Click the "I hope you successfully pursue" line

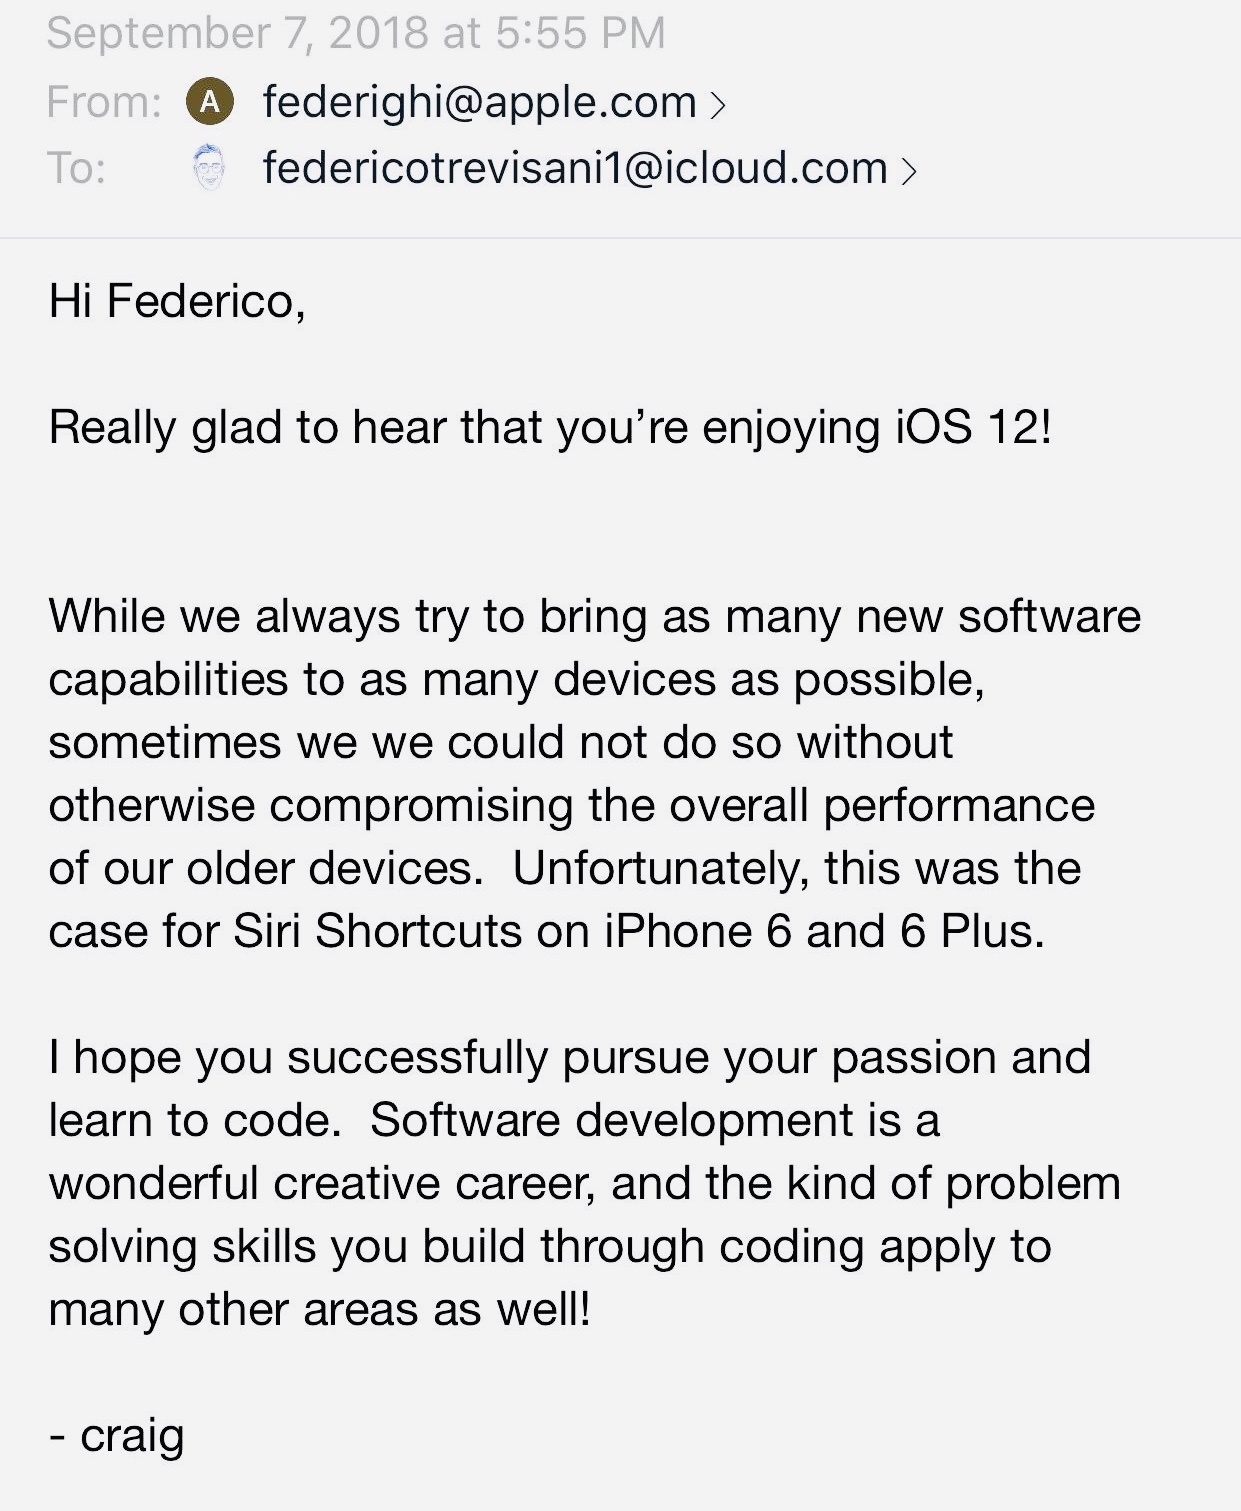(569, 1058)
